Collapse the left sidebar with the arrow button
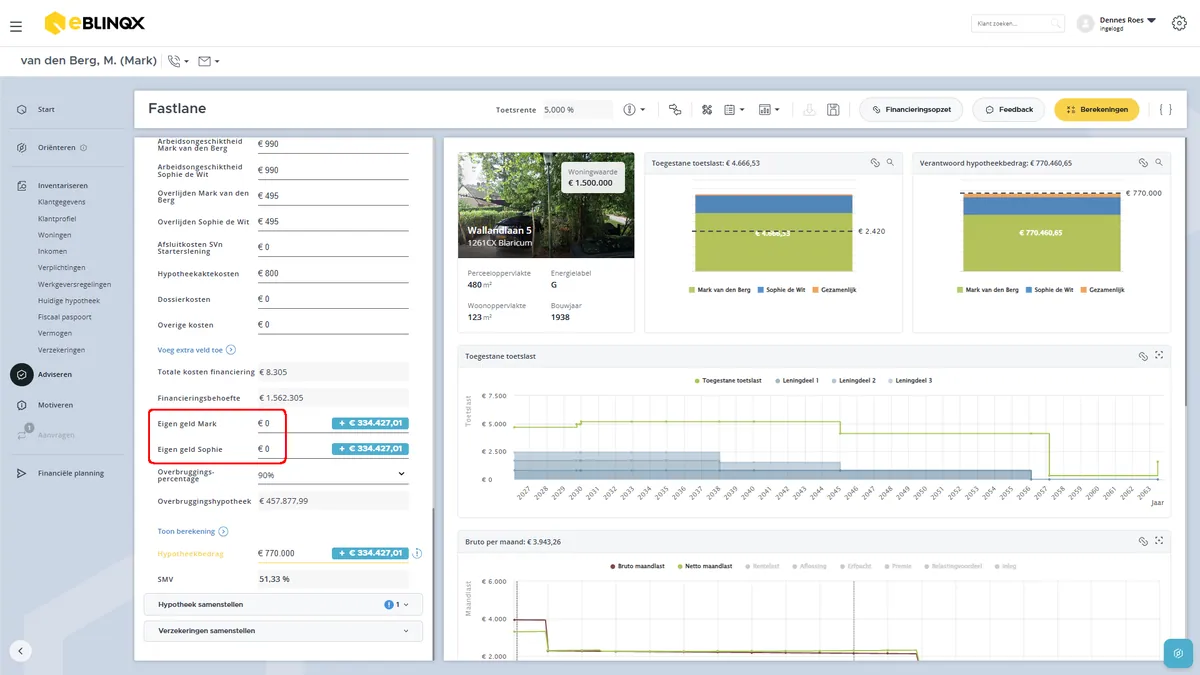The width and height of the screenshot is (1200, 675). [21, 651]
